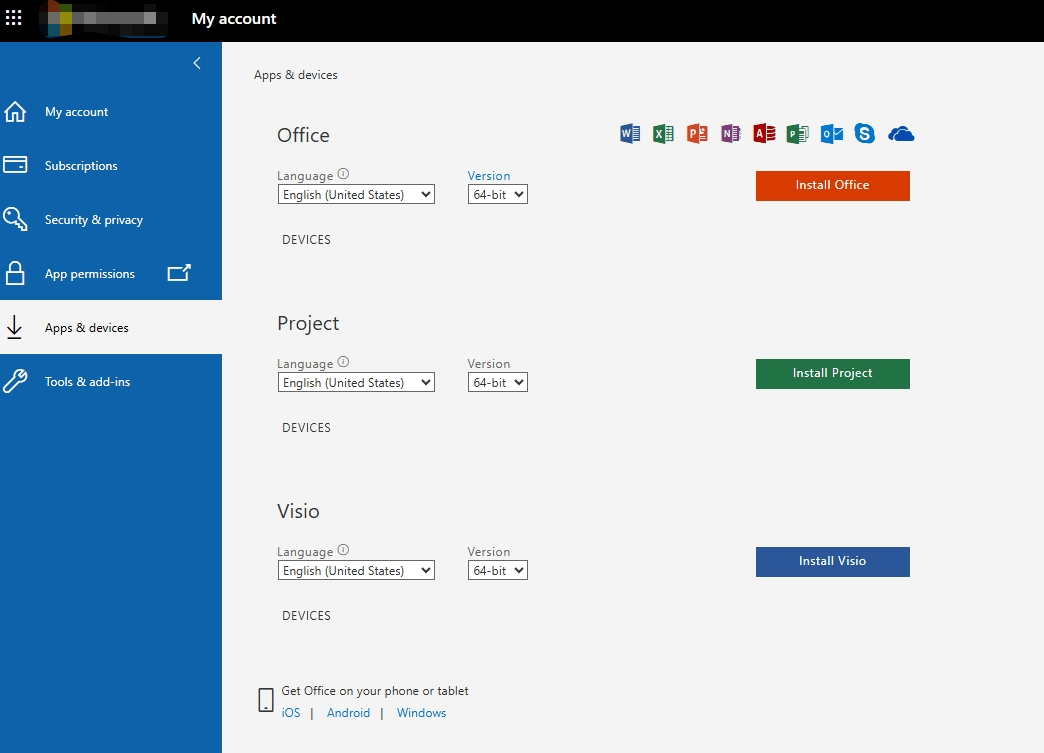This screenshot has height=753, width=1044.
Task: Click the Install Office button
Action: pos(832,185)
